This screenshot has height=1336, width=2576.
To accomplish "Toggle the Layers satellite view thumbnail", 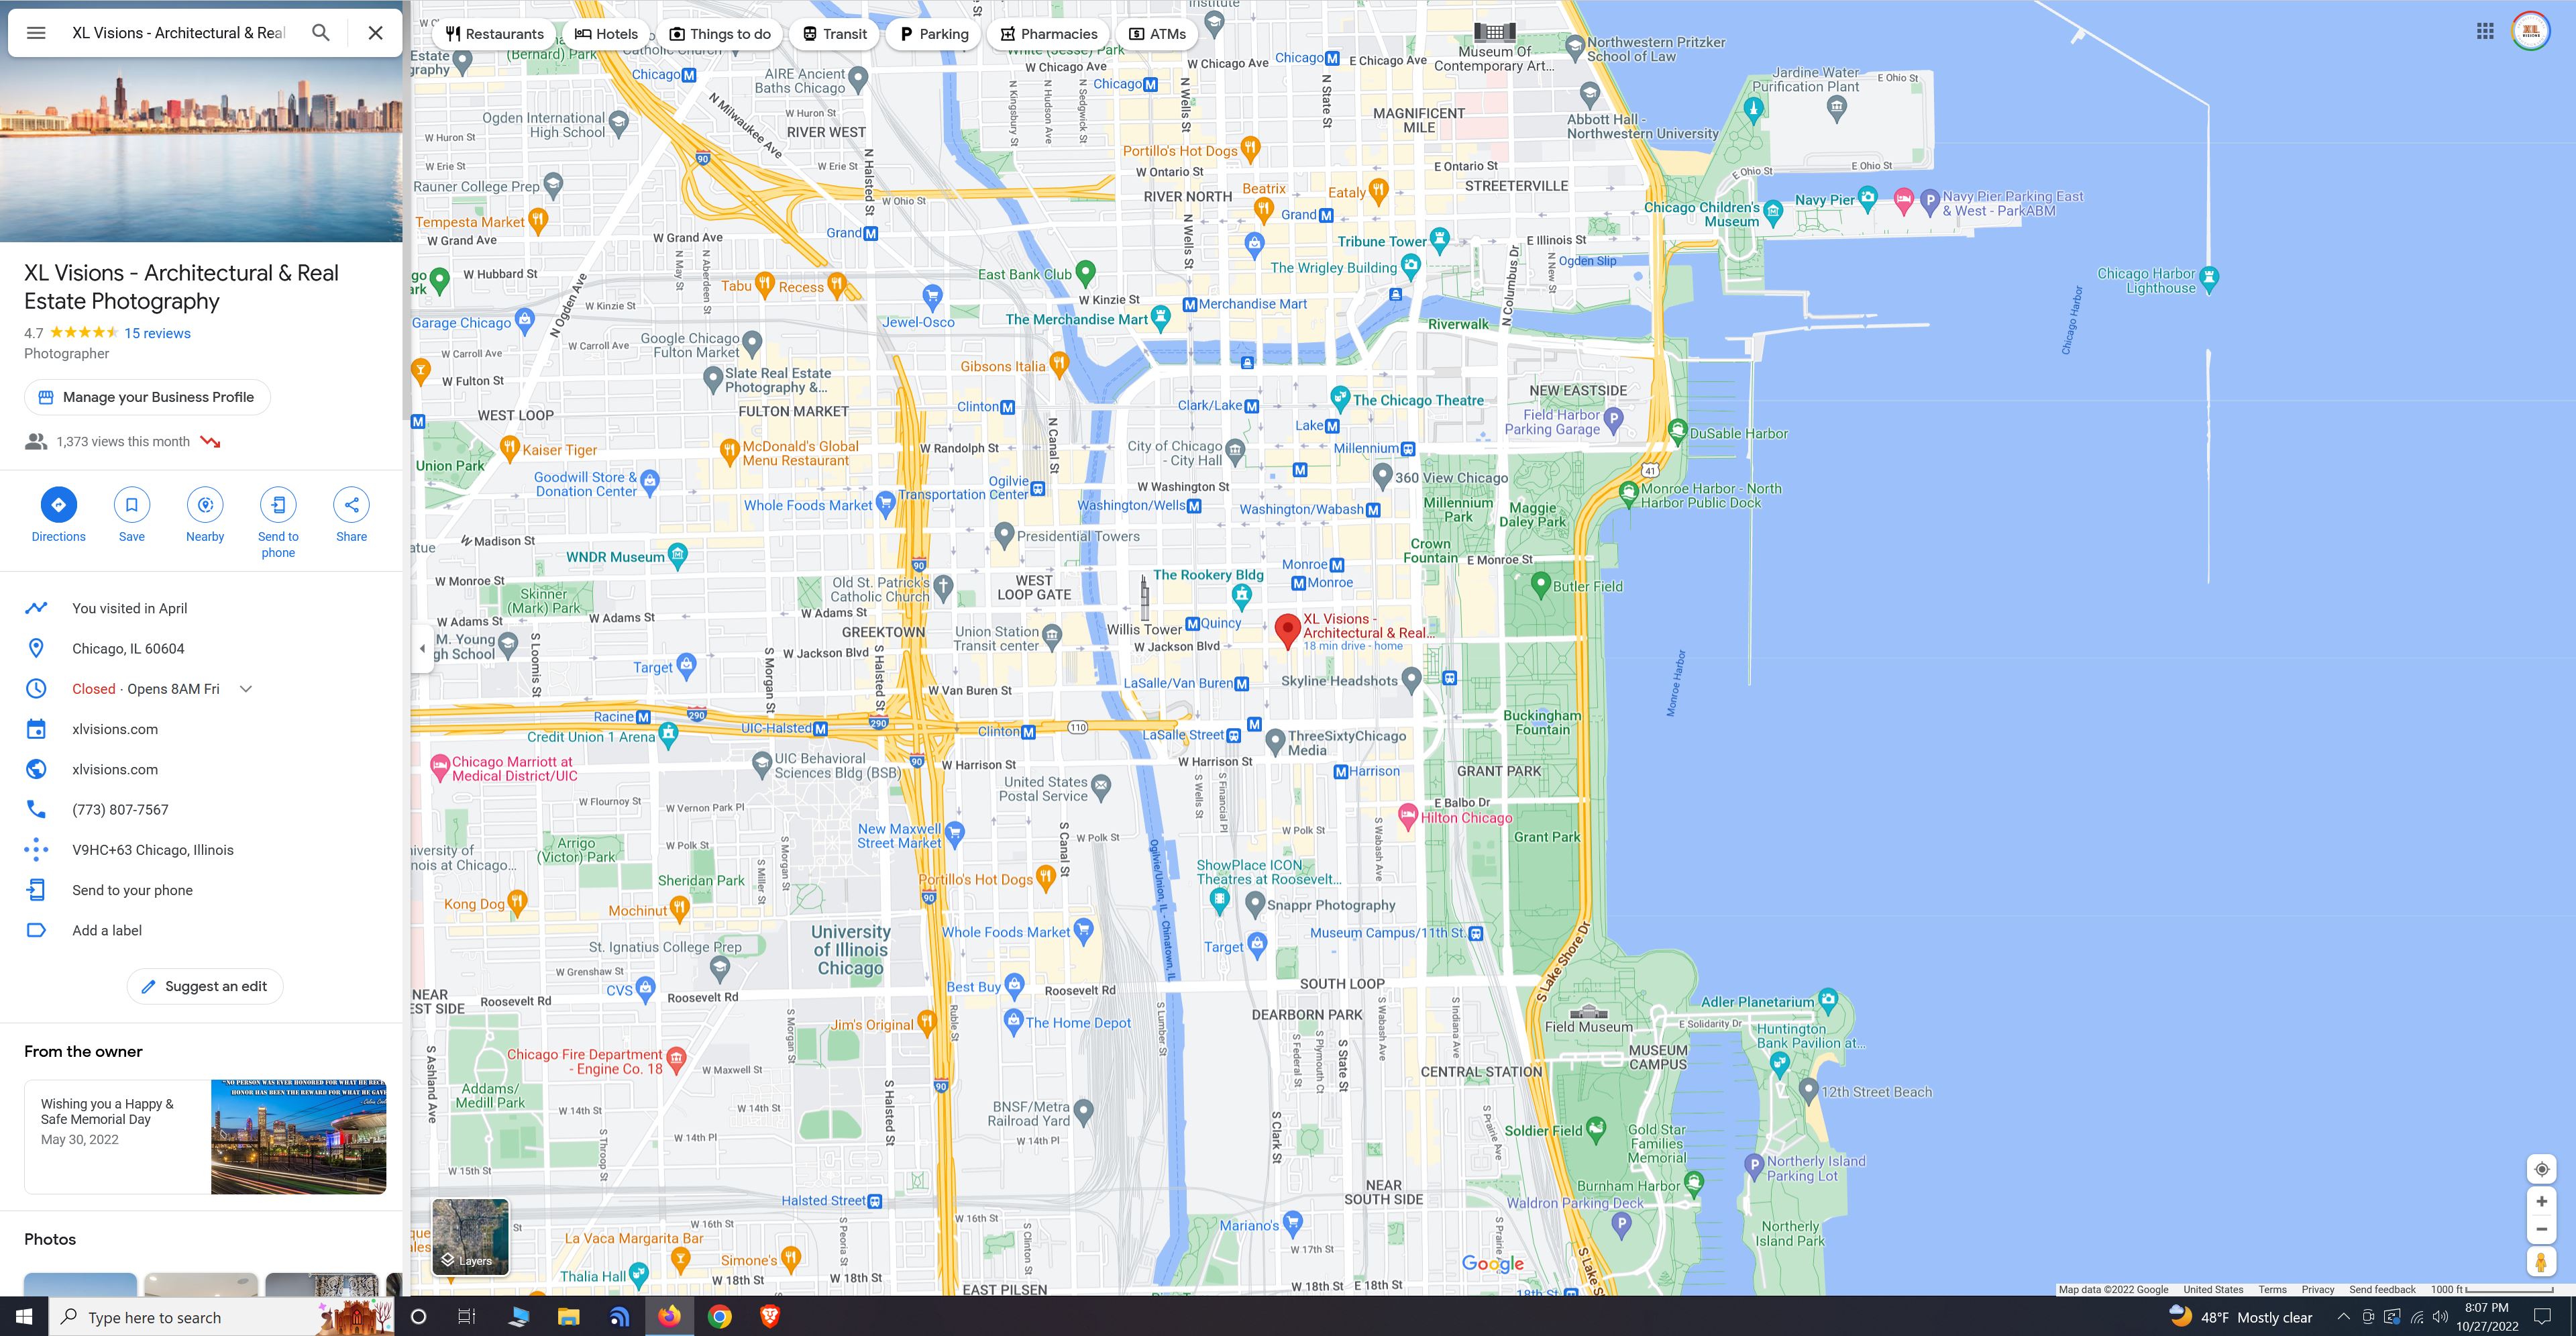I will (470, 1237).
